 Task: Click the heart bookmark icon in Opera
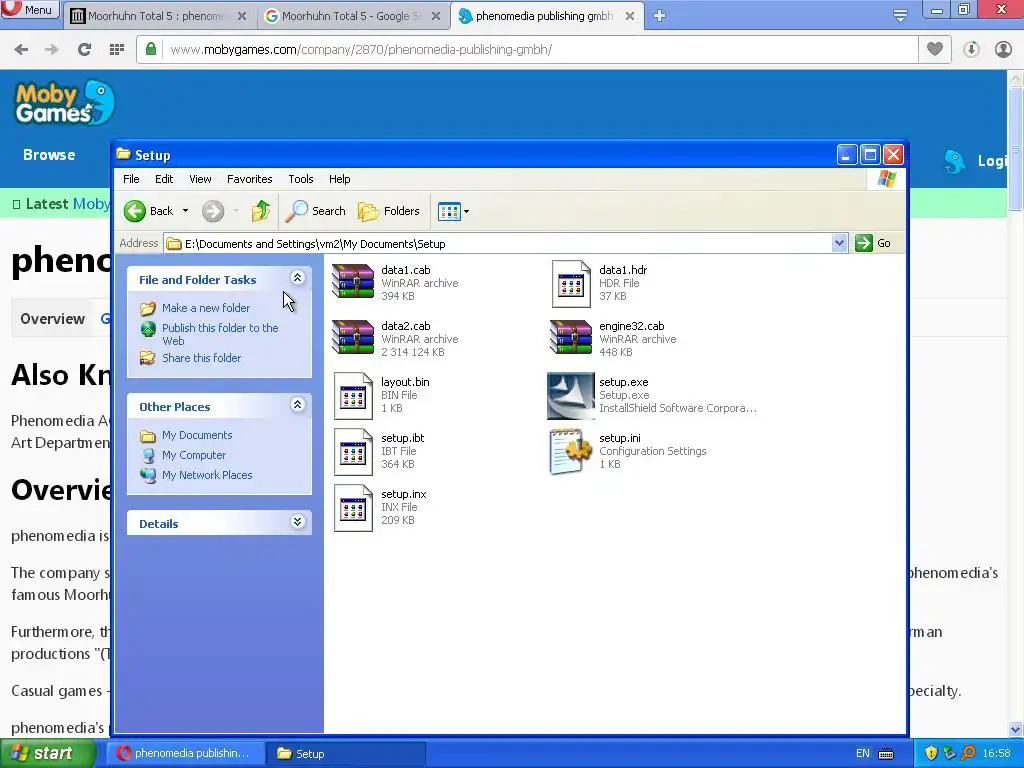pos(935,49)
